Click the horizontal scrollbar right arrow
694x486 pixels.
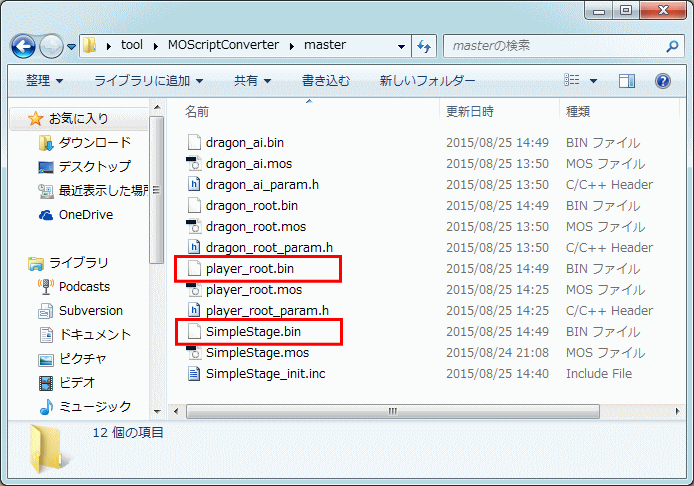coord(677,411)
